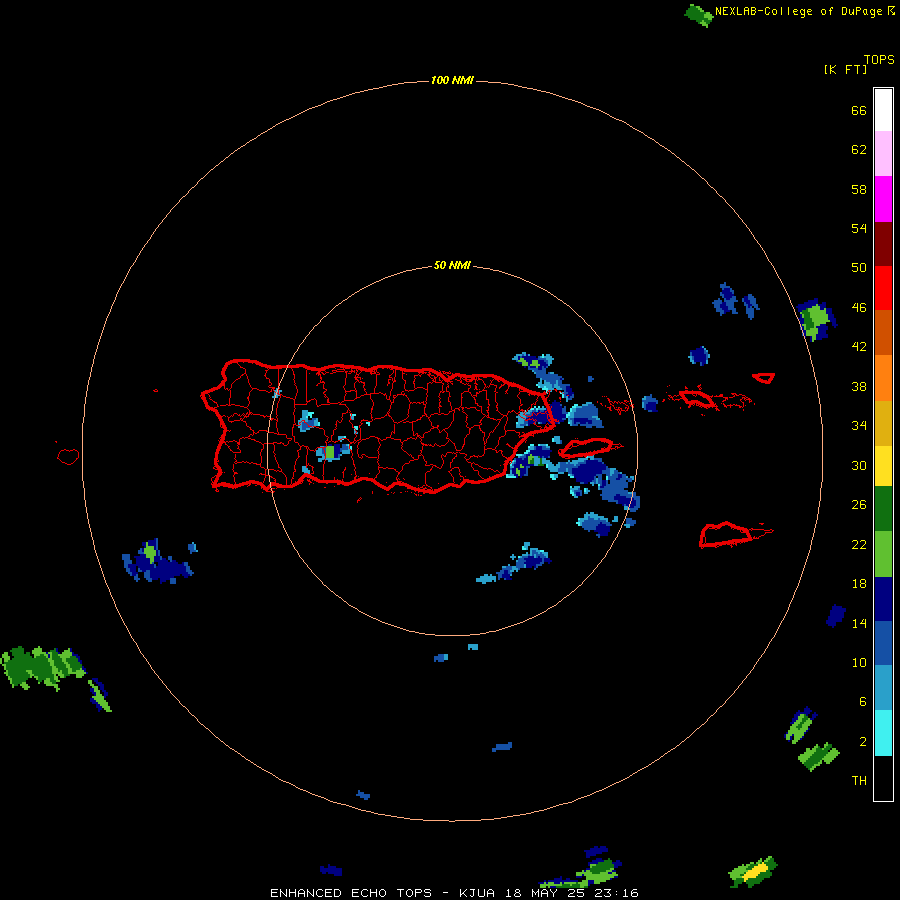Click the "66" legend value
This screenshot has height=900, width=900.
click(859, 110)
